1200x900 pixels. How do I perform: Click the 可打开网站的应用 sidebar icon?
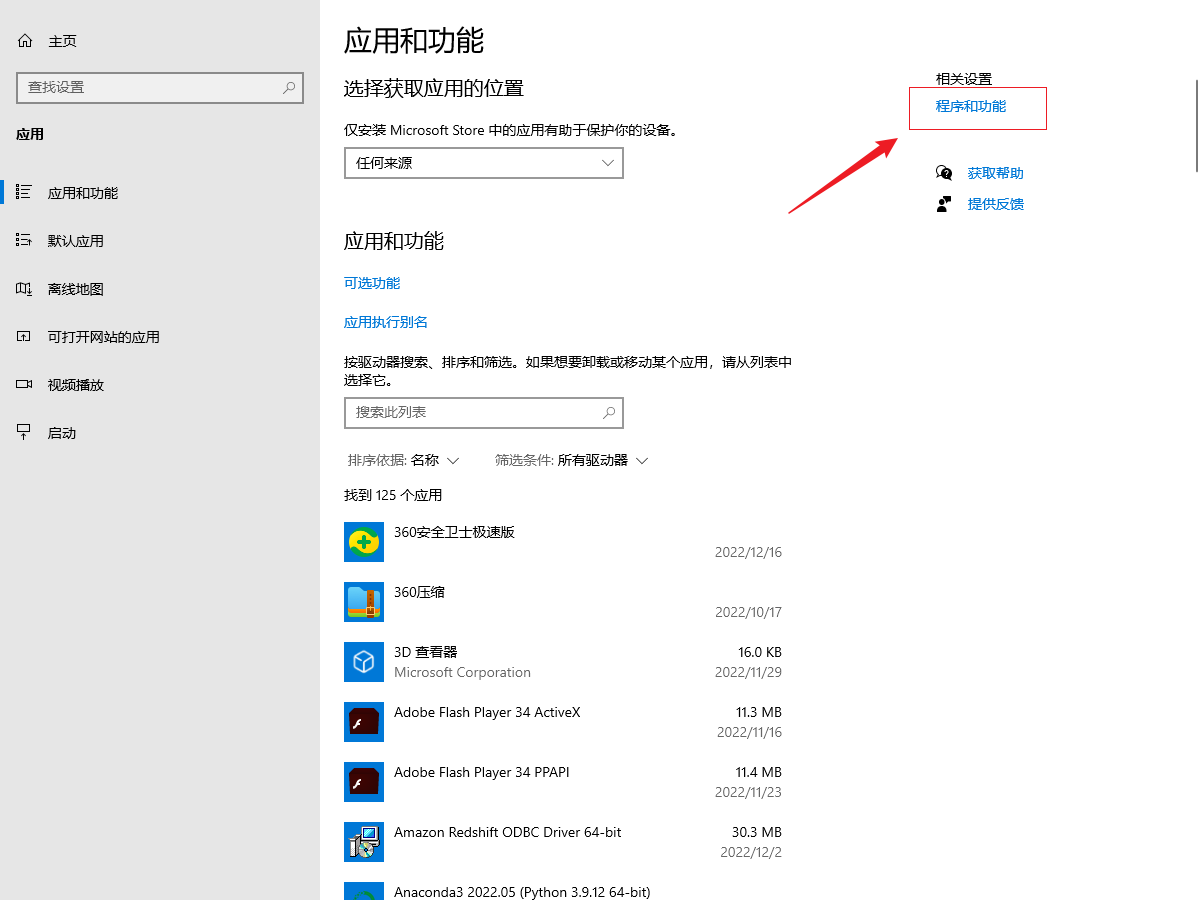click(25, 336)
